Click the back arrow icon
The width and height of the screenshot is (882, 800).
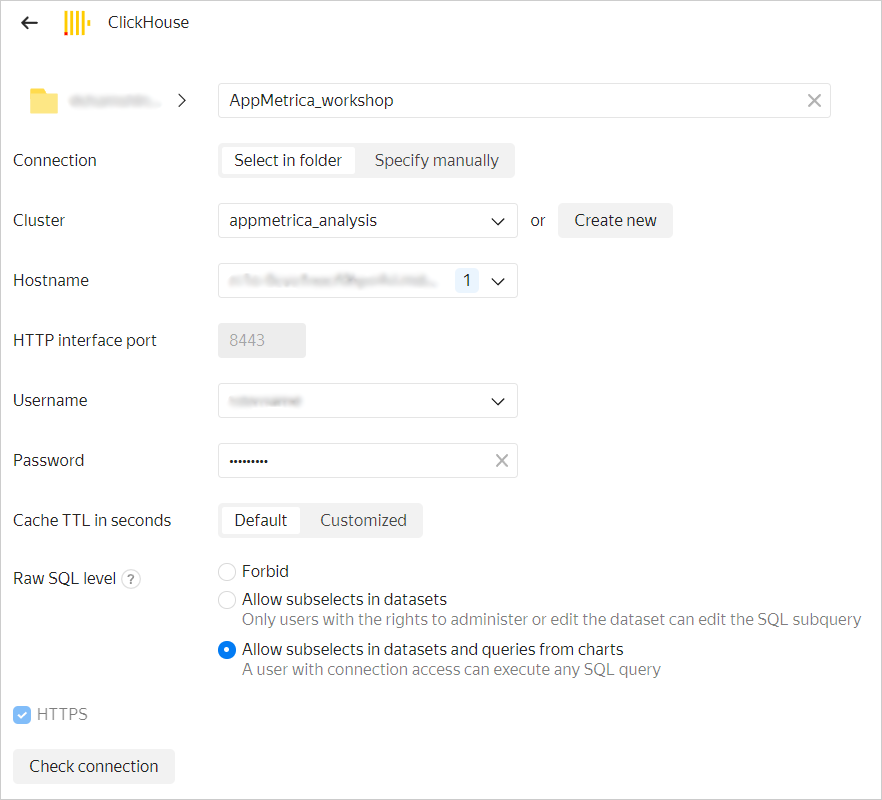tap(30, 22)
